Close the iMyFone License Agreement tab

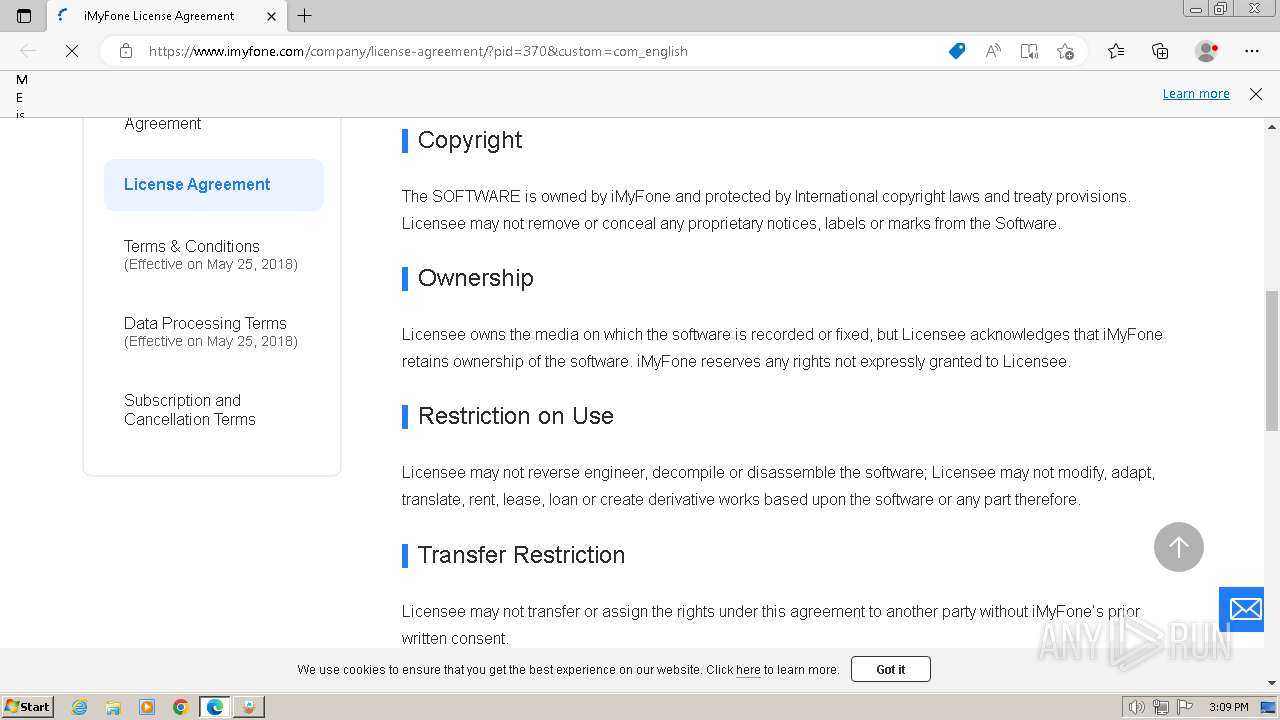pos(271,16)
